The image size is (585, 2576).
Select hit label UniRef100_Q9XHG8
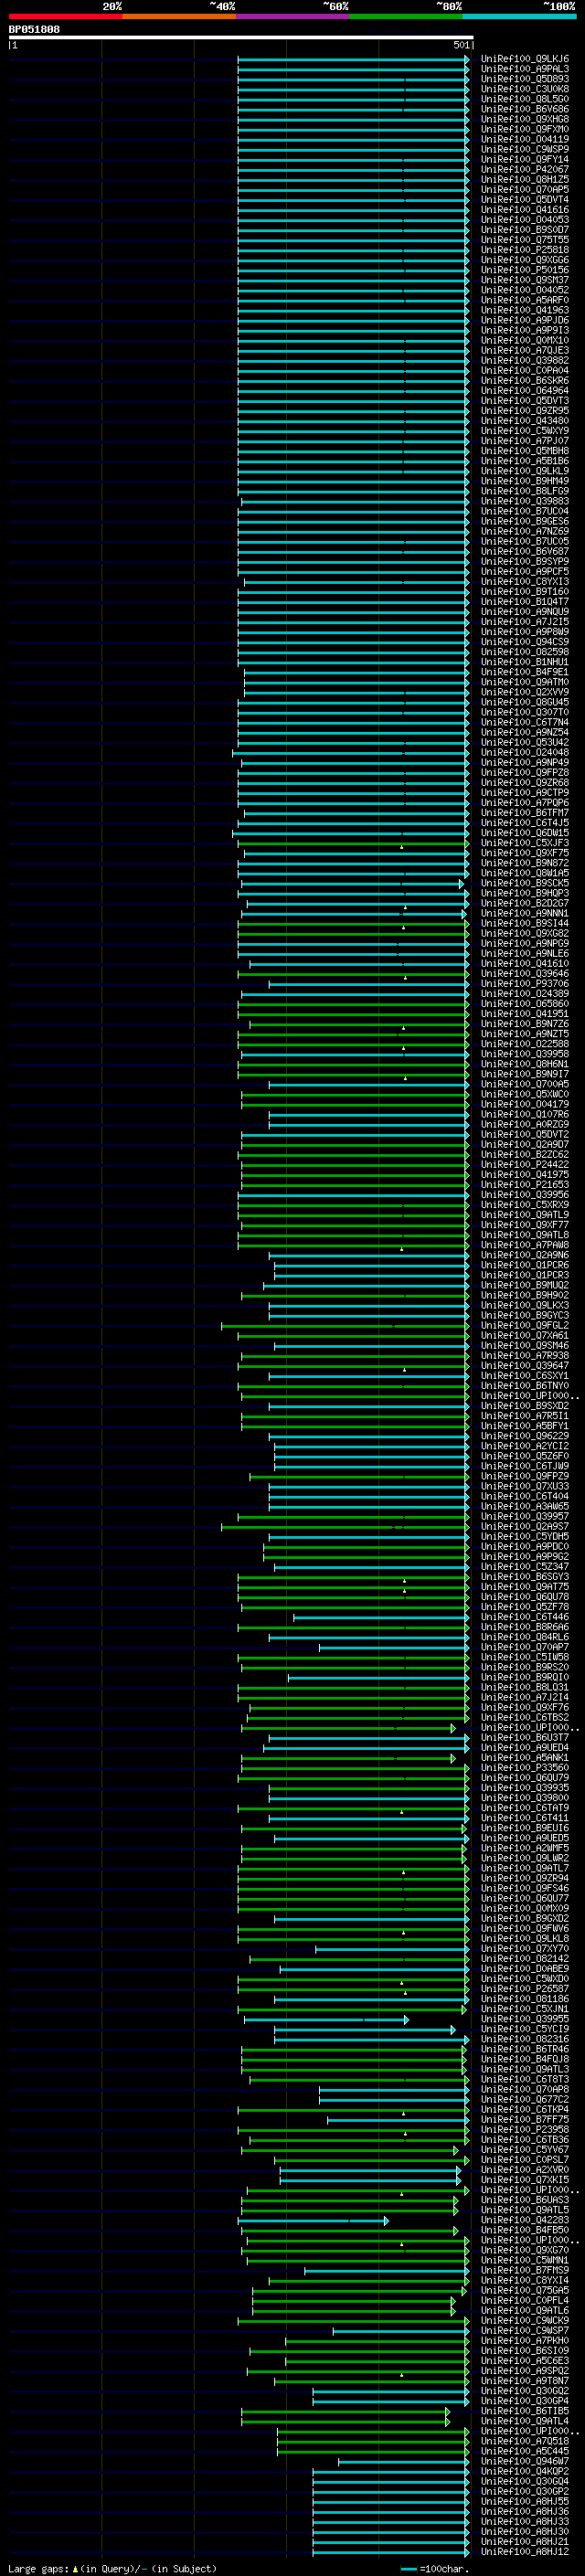[x=525, y=119]
